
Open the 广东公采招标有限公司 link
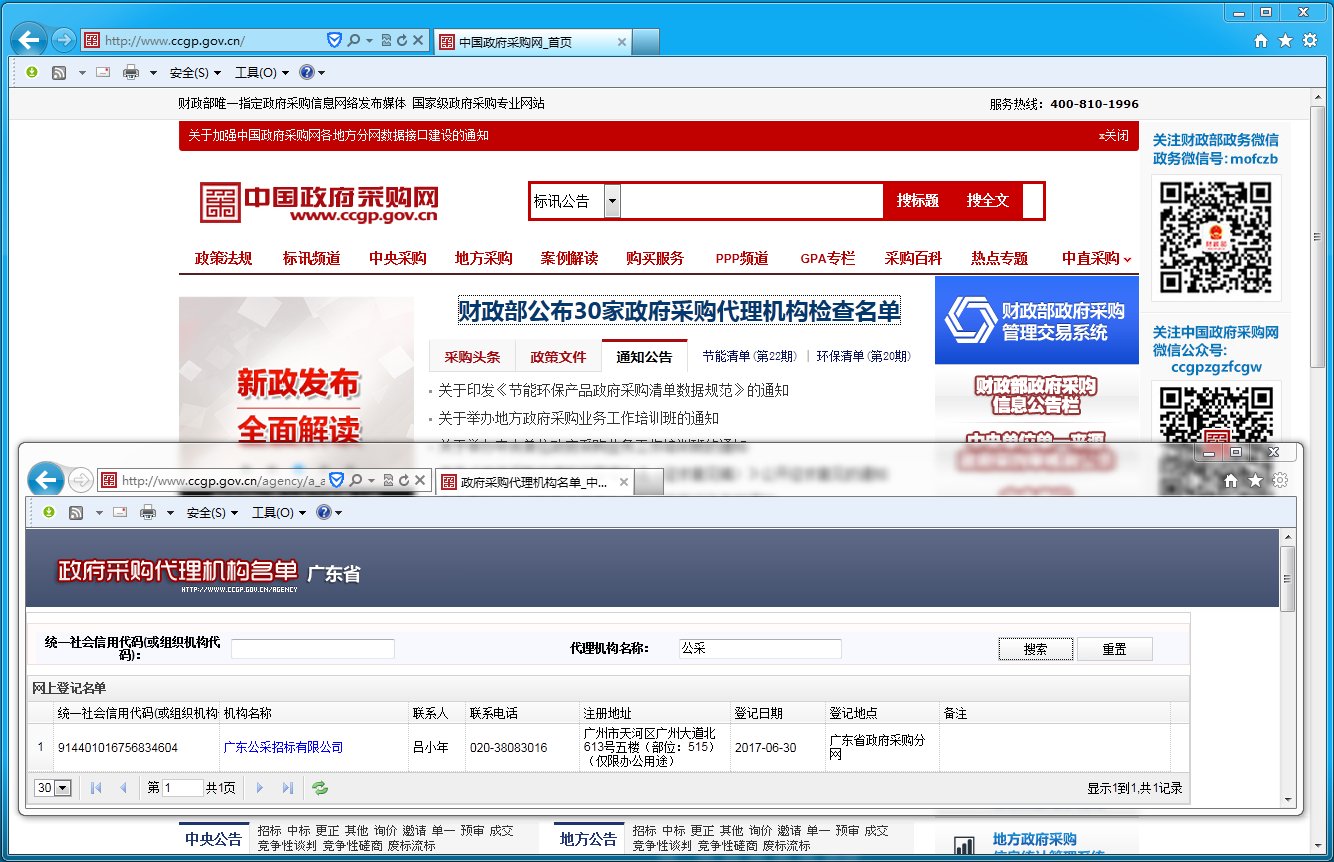283,747
